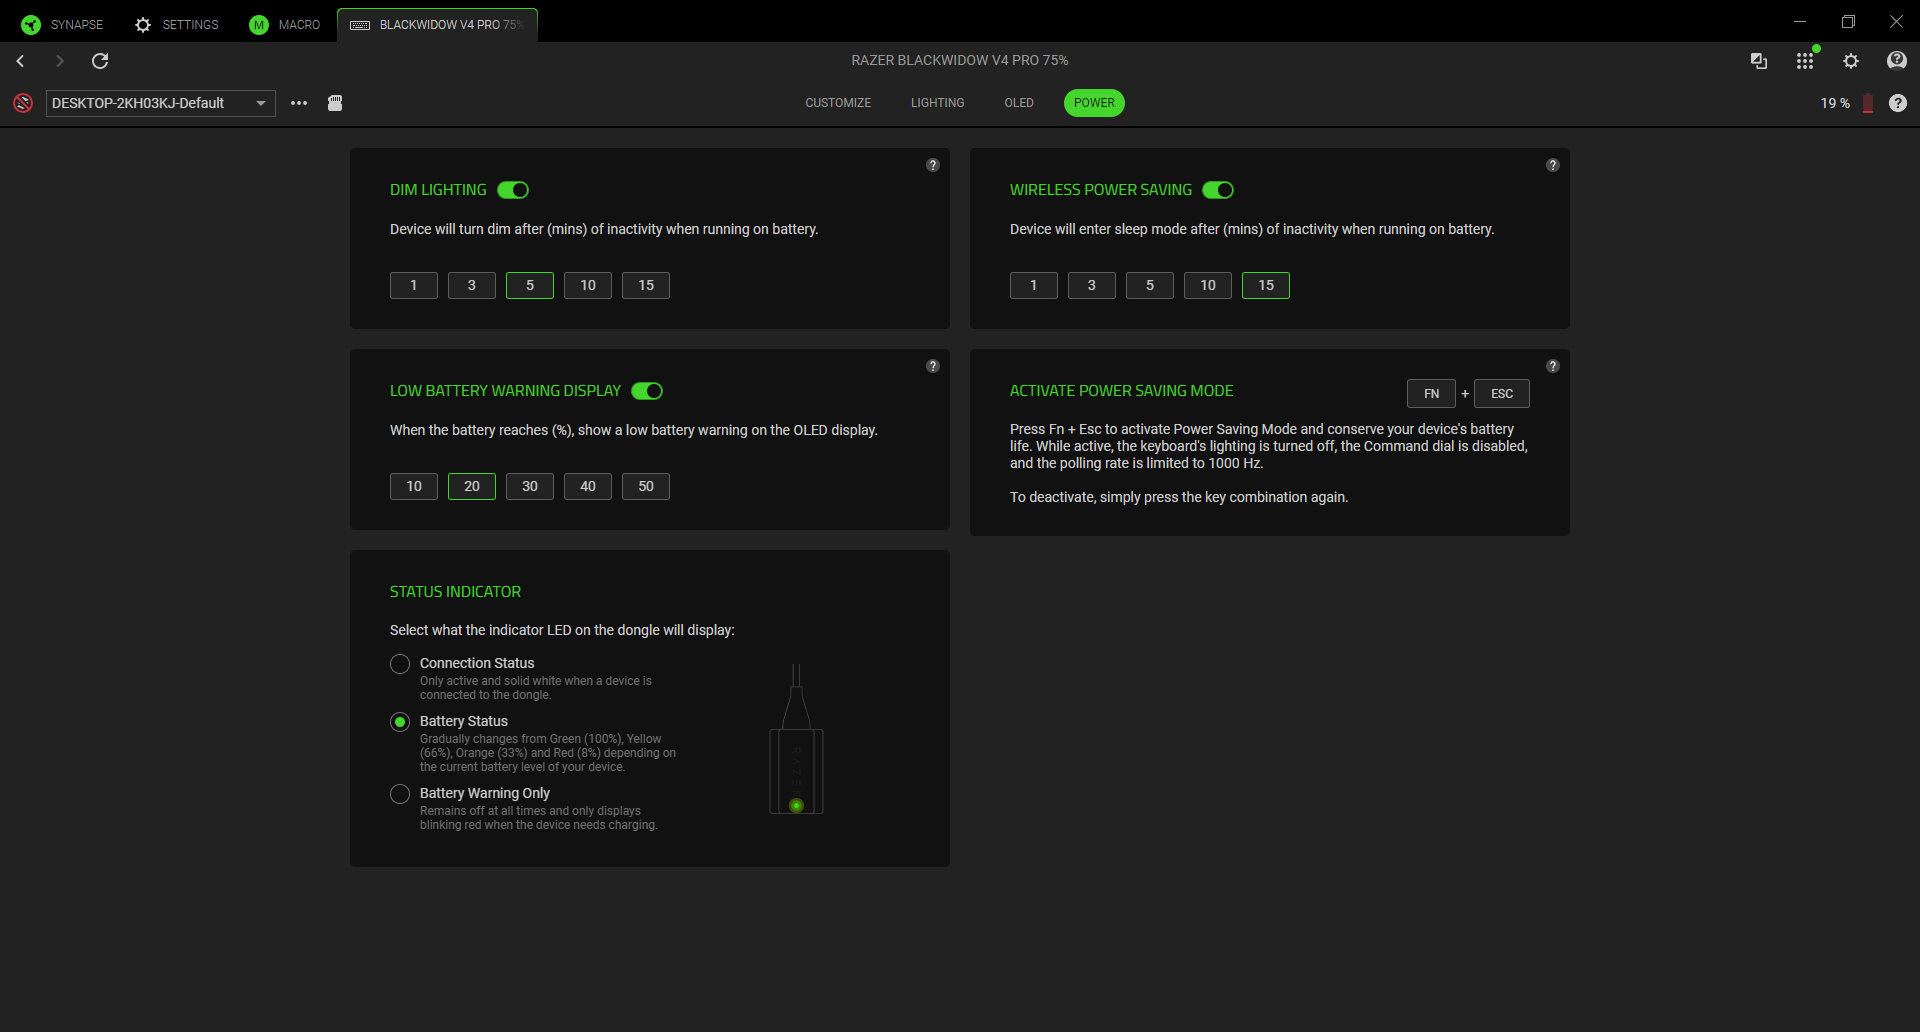The height and width of the screenshot is (1032, 1920).
Task: Click the Low Battery Warning help icon
Action: coord(932,366)
